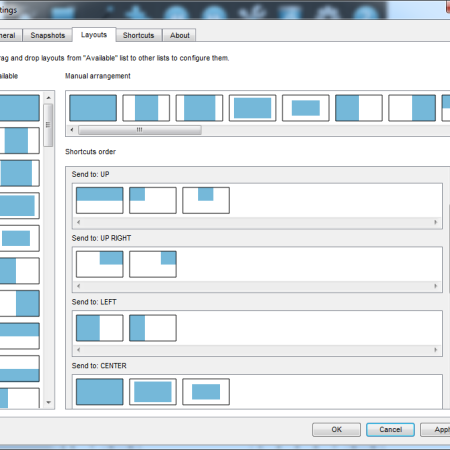This screenshot has height=450, width=450.
Task: Select left-third layout under Send to: LEFT
Action: pyautogui.click(x=153, y=328)
